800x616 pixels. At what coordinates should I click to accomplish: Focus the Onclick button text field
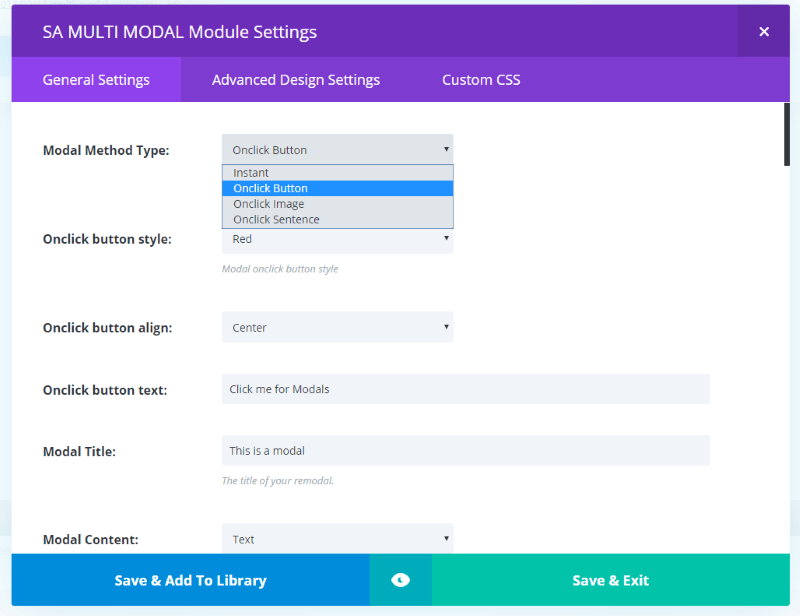click(x=465, y=389)
